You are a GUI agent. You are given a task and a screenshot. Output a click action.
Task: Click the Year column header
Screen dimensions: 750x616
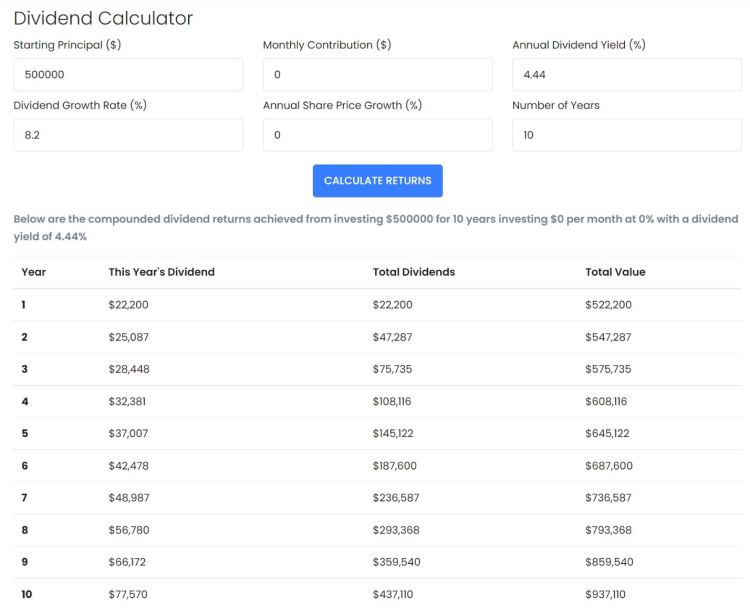click(33, 272)
